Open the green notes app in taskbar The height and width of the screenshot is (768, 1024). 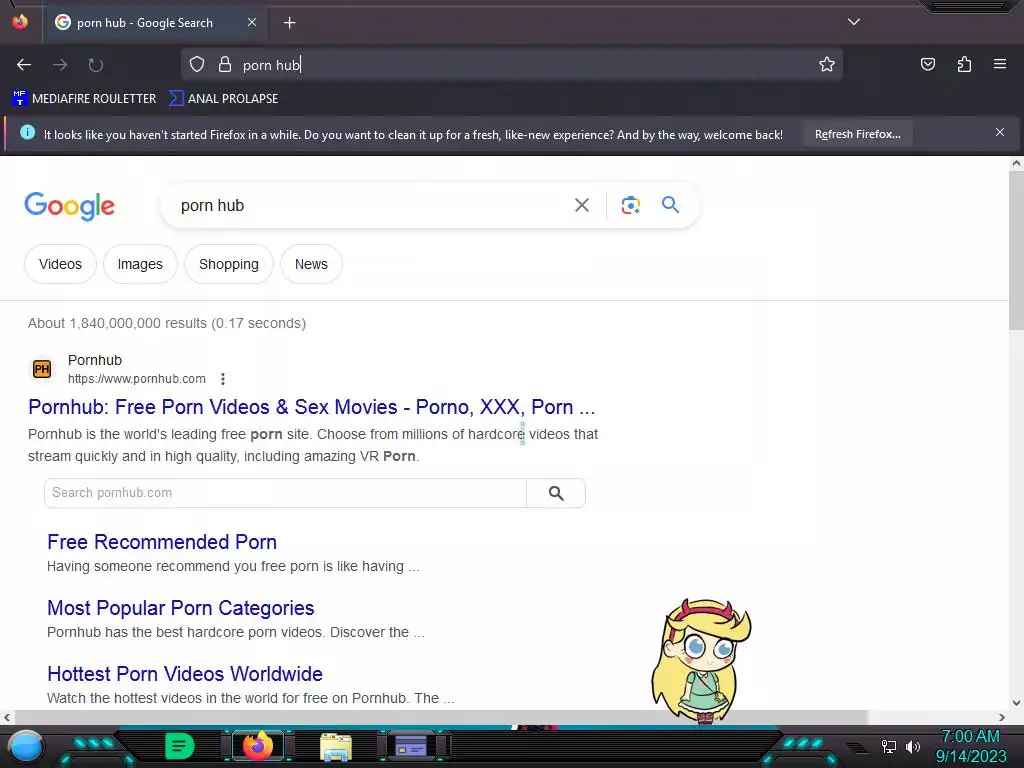tap(179, 746)
